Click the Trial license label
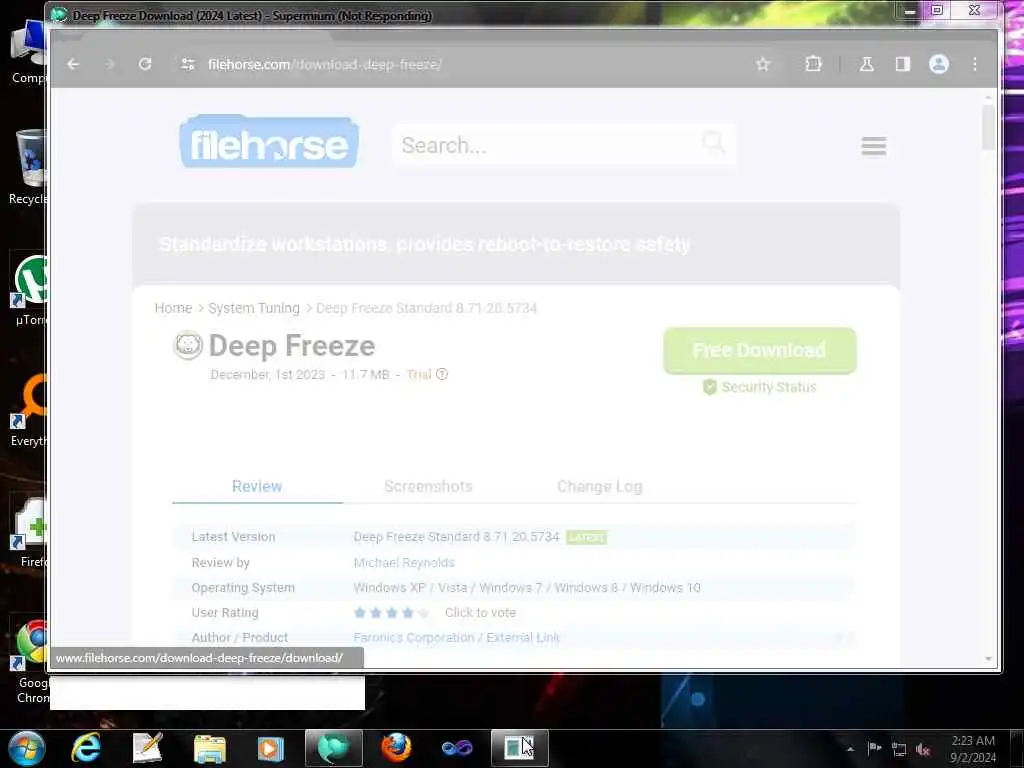 pyautogui.click(x=419, y=374)
